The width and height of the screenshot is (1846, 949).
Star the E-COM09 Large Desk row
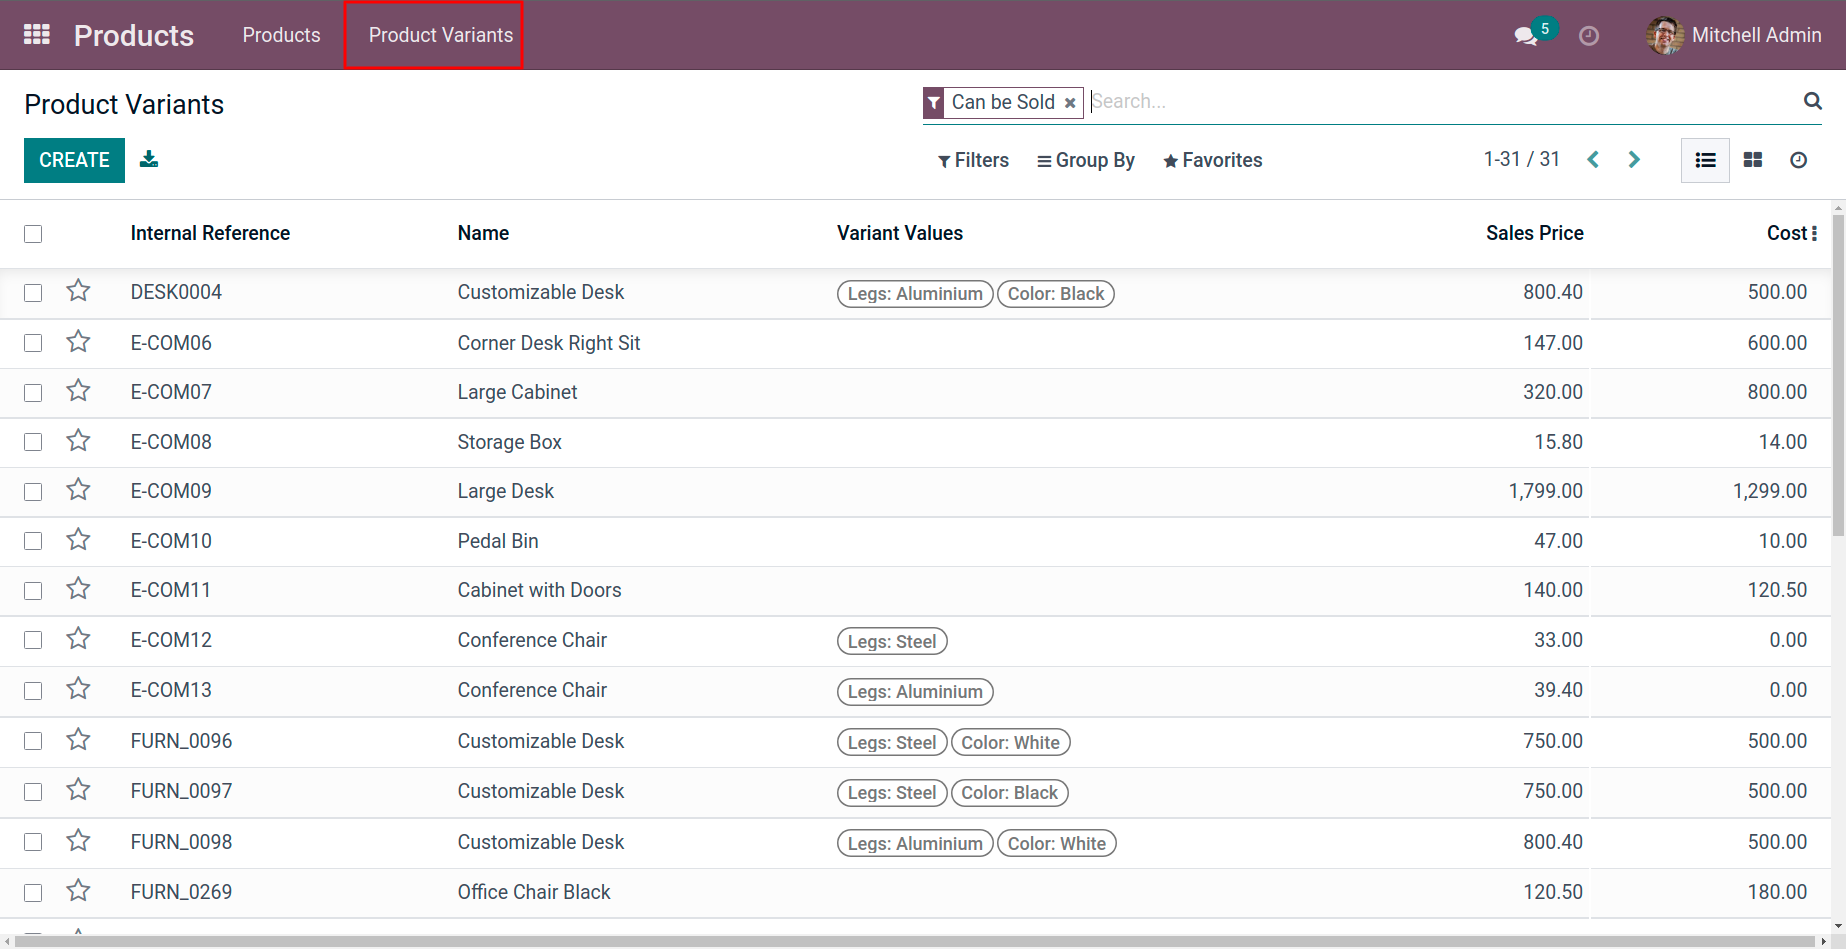click(x=78, y=490)
